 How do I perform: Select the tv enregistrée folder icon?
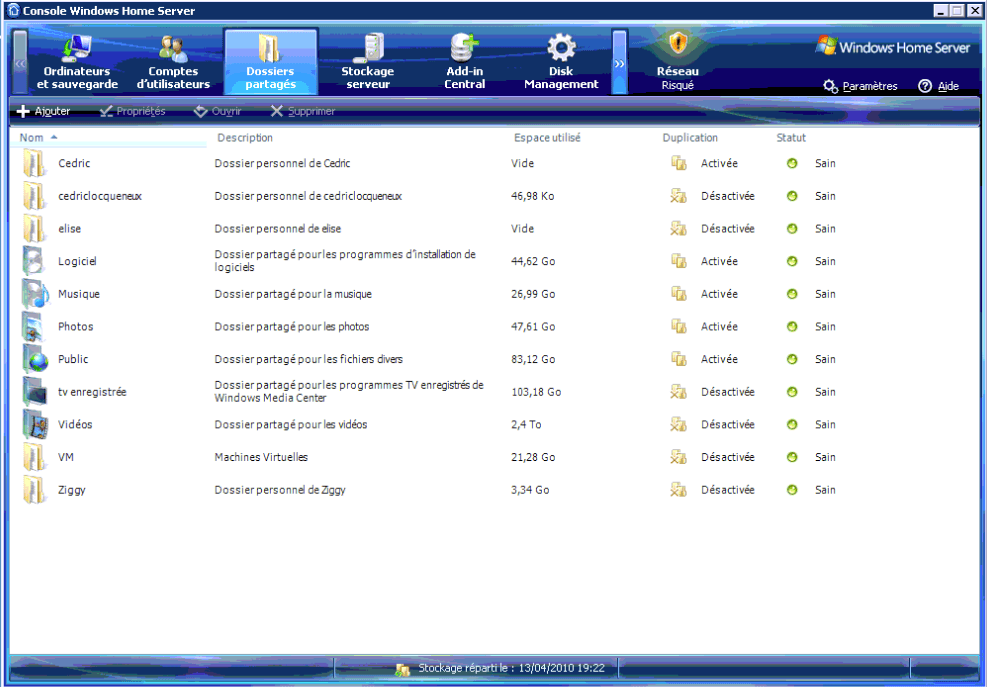coord(34,392)
